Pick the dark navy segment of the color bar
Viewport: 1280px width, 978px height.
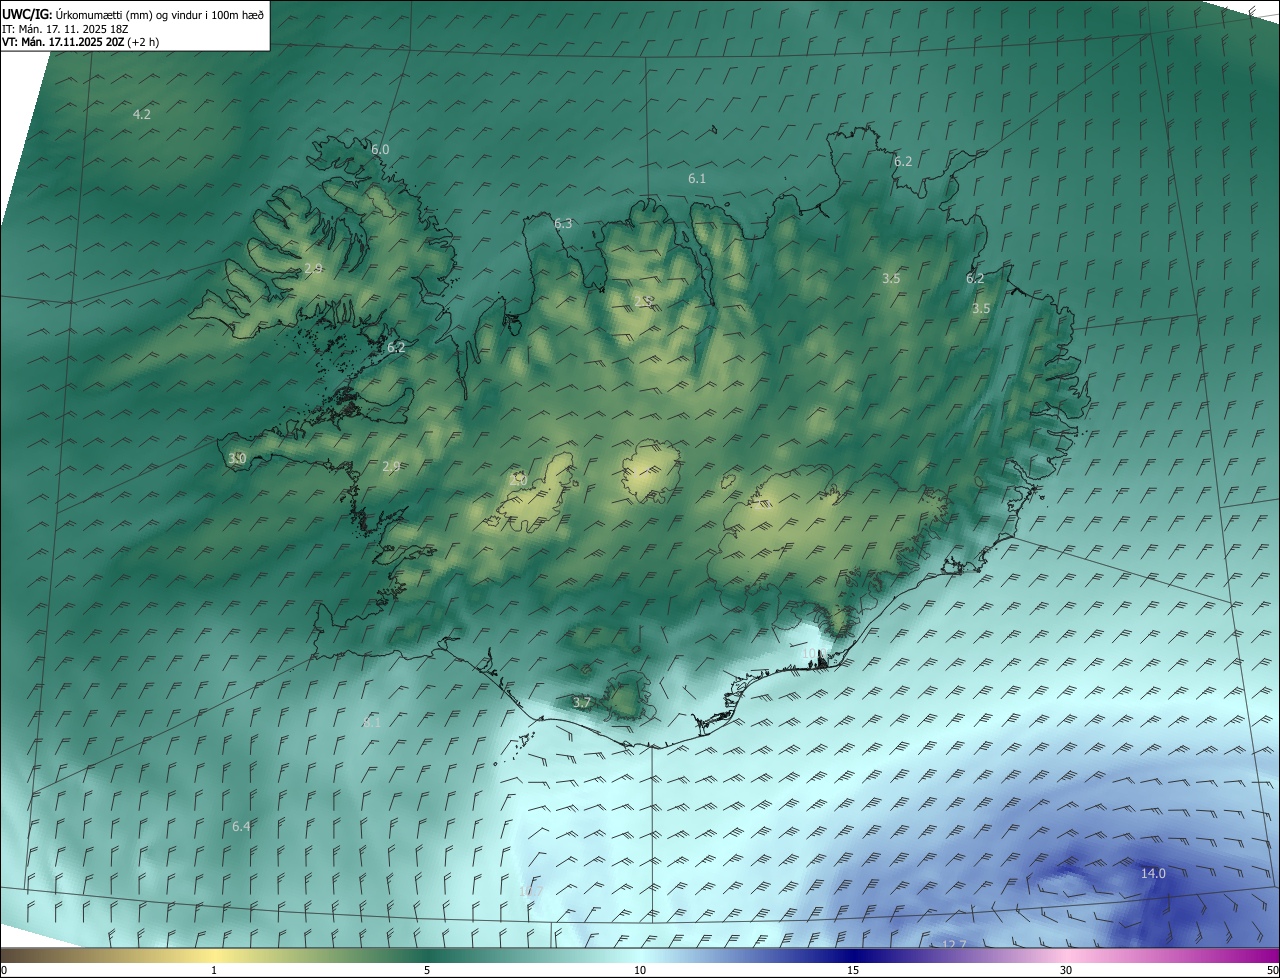coord(853,956)
